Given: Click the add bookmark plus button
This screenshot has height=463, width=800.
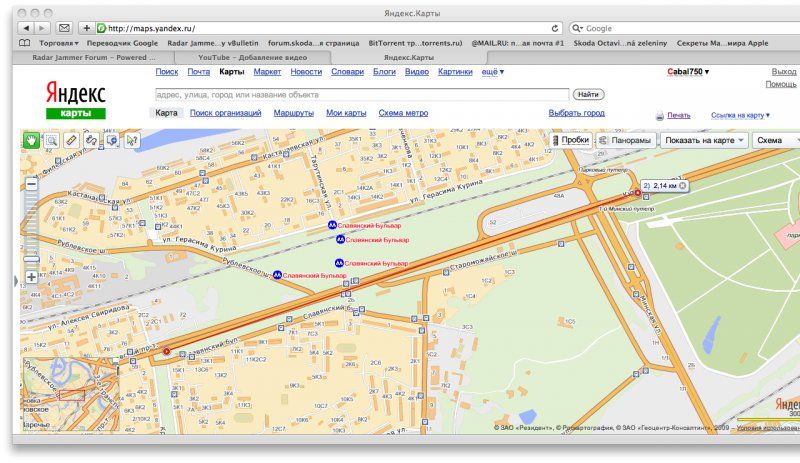Looking at the screenshot, I should [86, 28].
